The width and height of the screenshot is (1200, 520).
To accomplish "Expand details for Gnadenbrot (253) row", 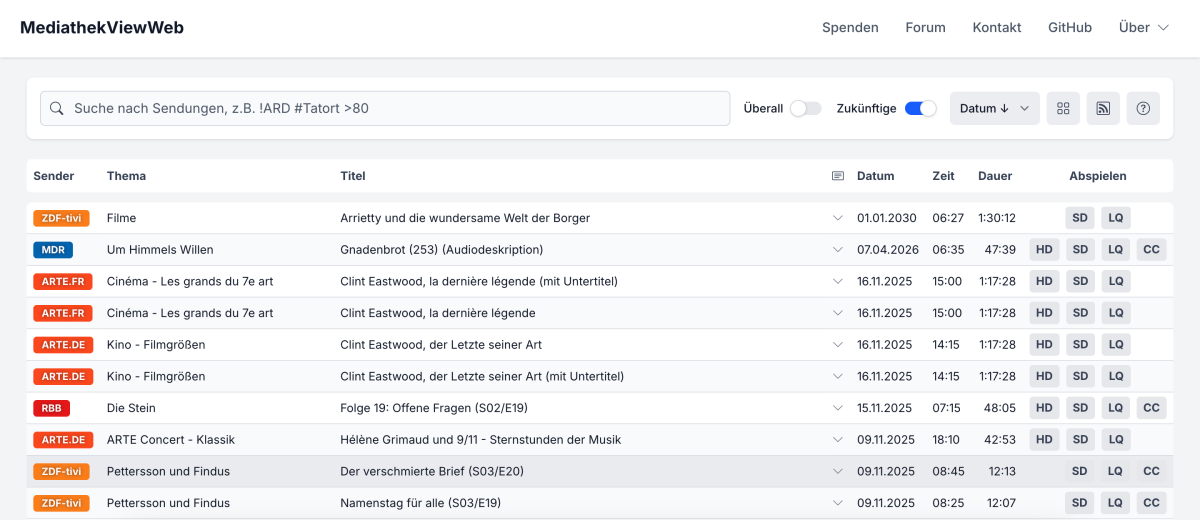I will tap(838, 250).
